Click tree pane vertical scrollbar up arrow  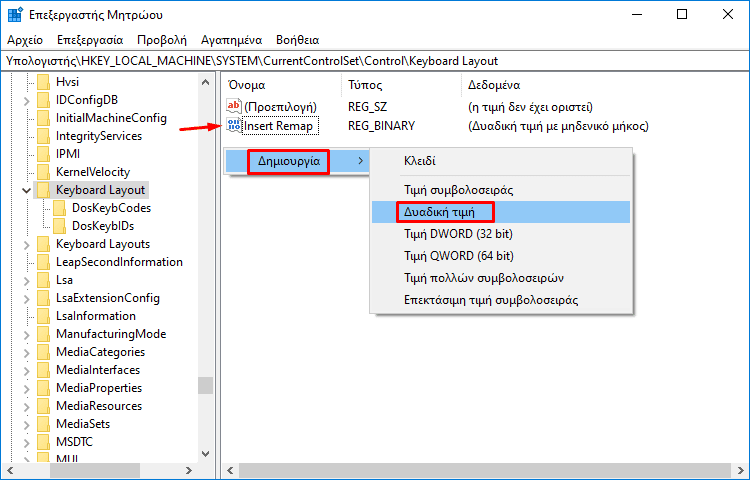coord(206,82)
